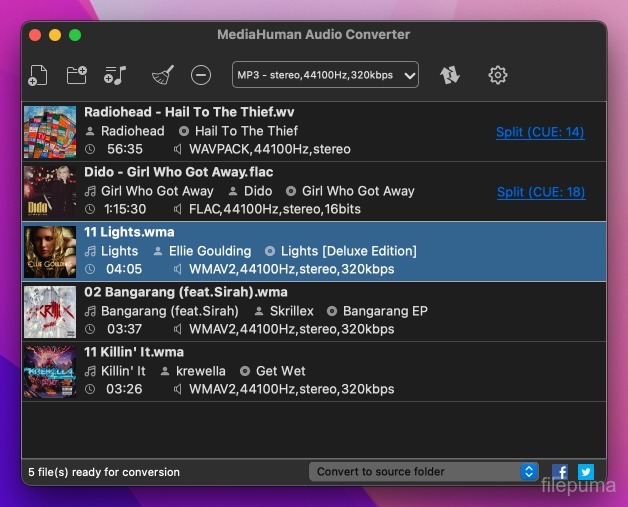Click the Twitter icon in status bar
Image resolution: width=628 pixels, height=507 pixels.
point(586,472)
